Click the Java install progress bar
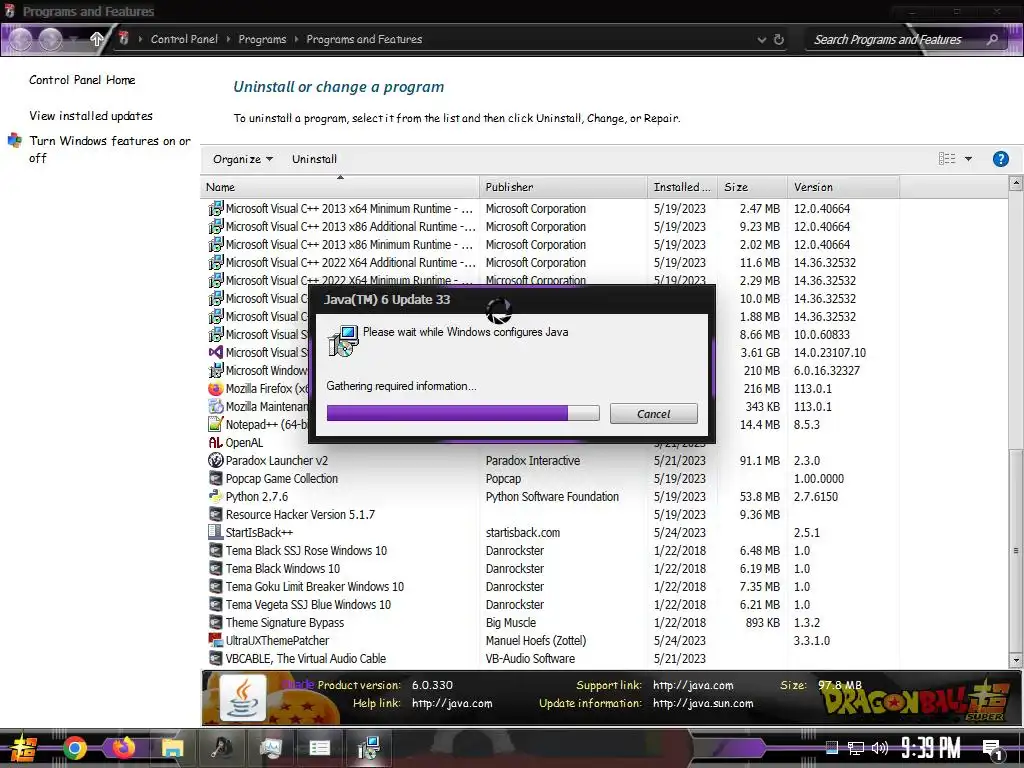The width and height of the screenshot is (1024, 768). click(x=463, y=413)
